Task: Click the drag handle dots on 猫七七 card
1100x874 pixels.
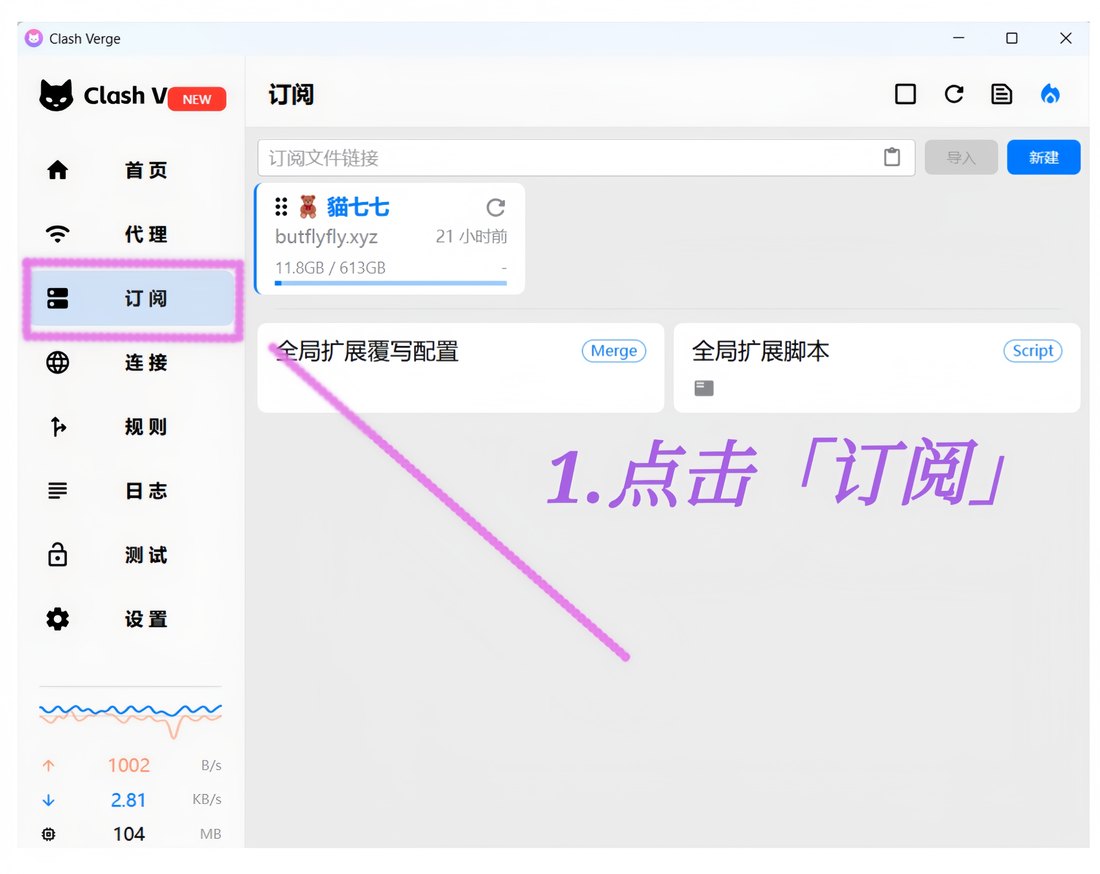Action: [281, 206]
